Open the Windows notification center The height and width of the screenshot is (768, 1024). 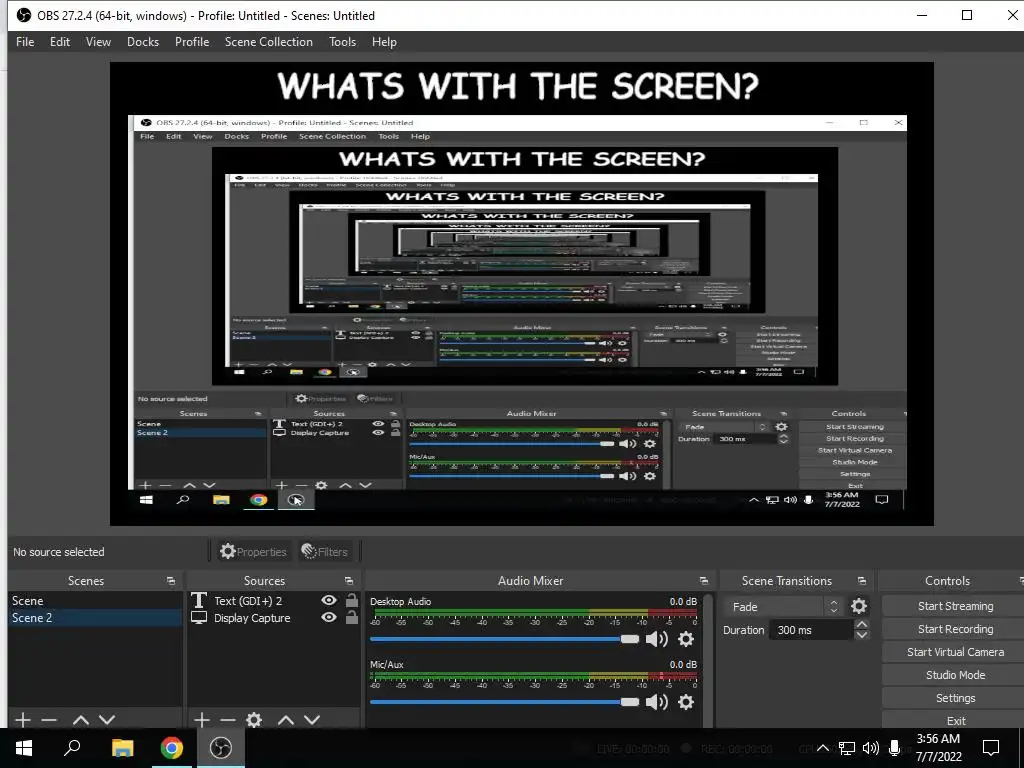coord(991,748)
